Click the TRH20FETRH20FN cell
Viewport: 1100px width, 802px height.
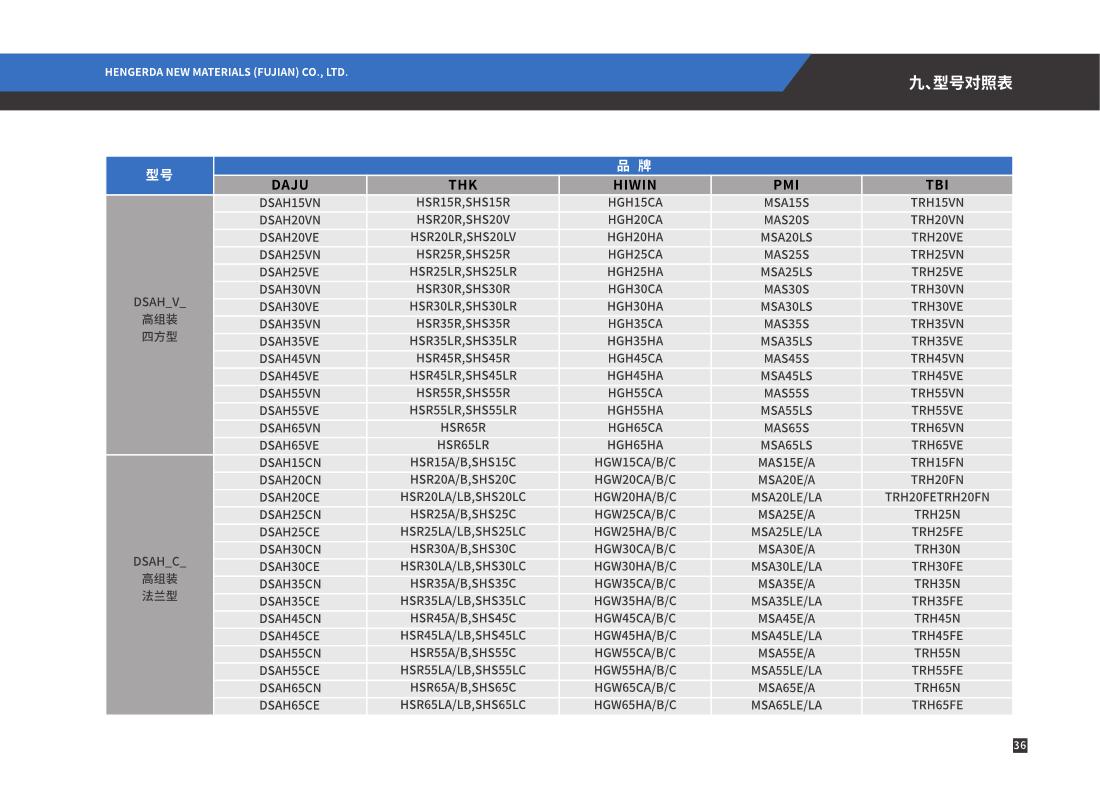tap(937, 497)
